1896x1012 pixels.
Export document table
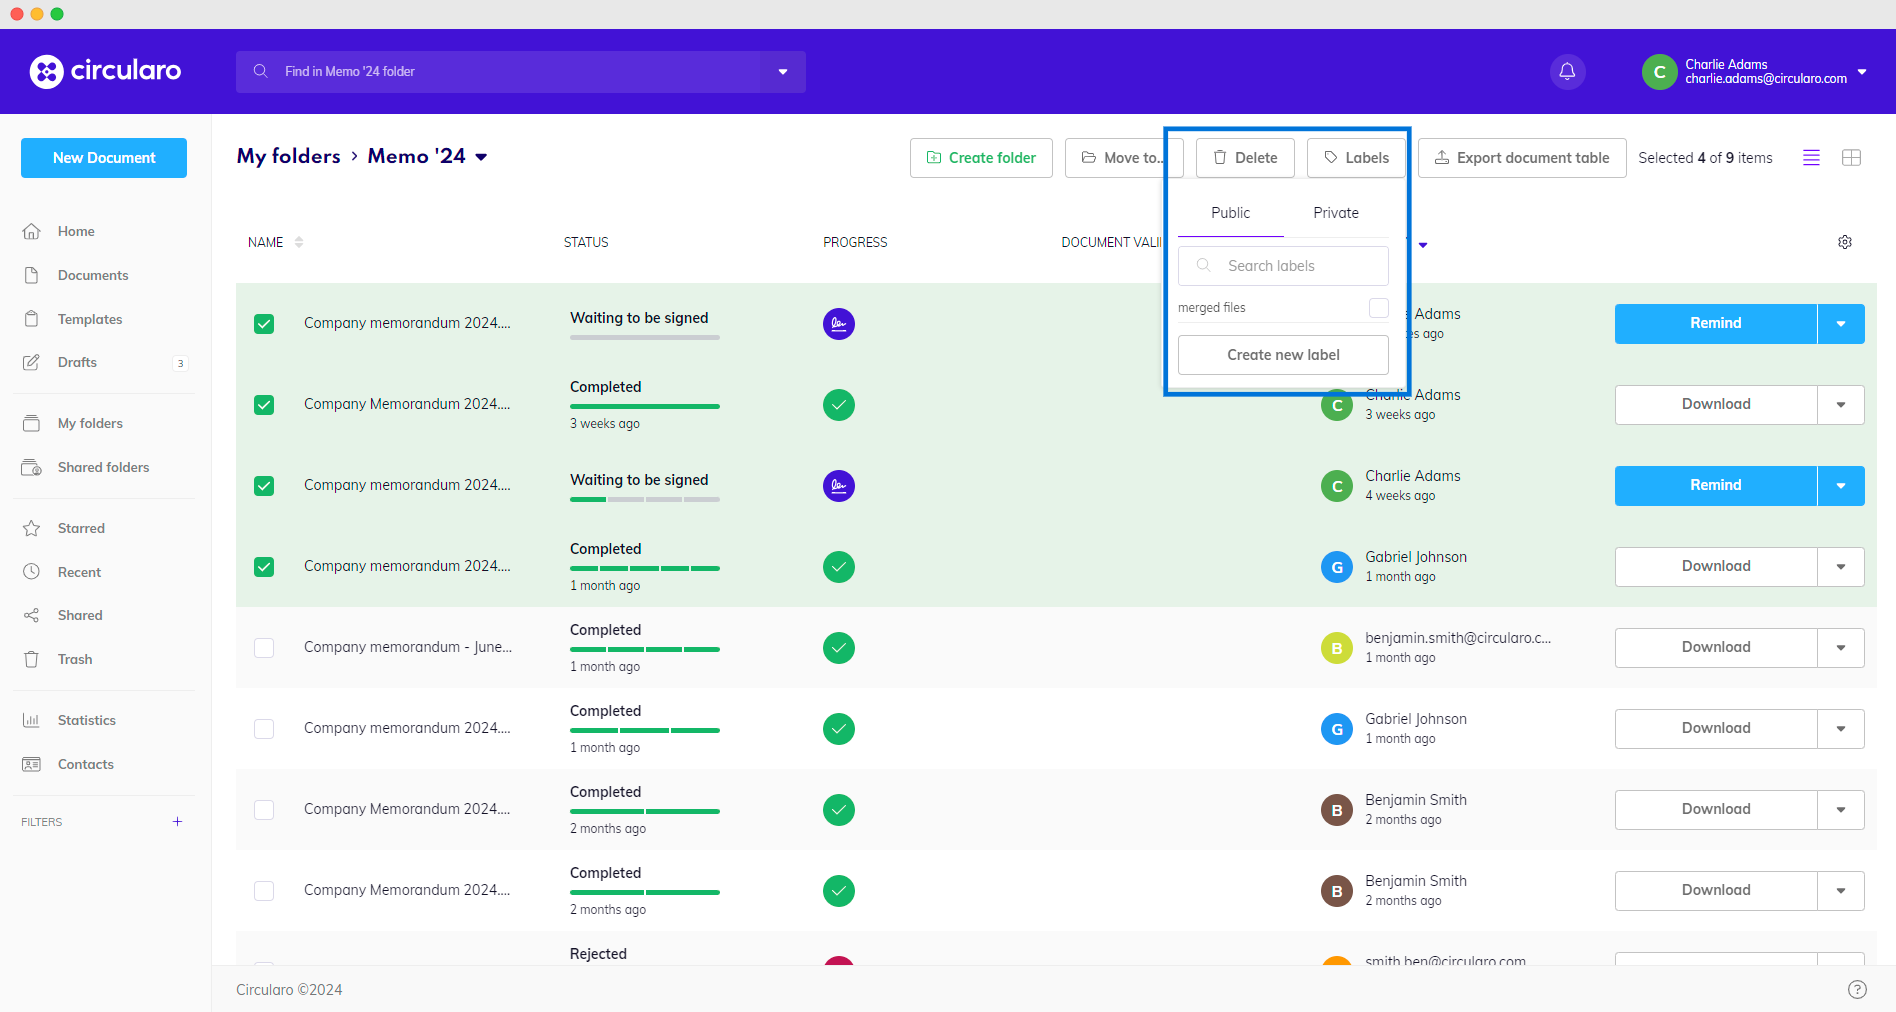[1522, 158]
